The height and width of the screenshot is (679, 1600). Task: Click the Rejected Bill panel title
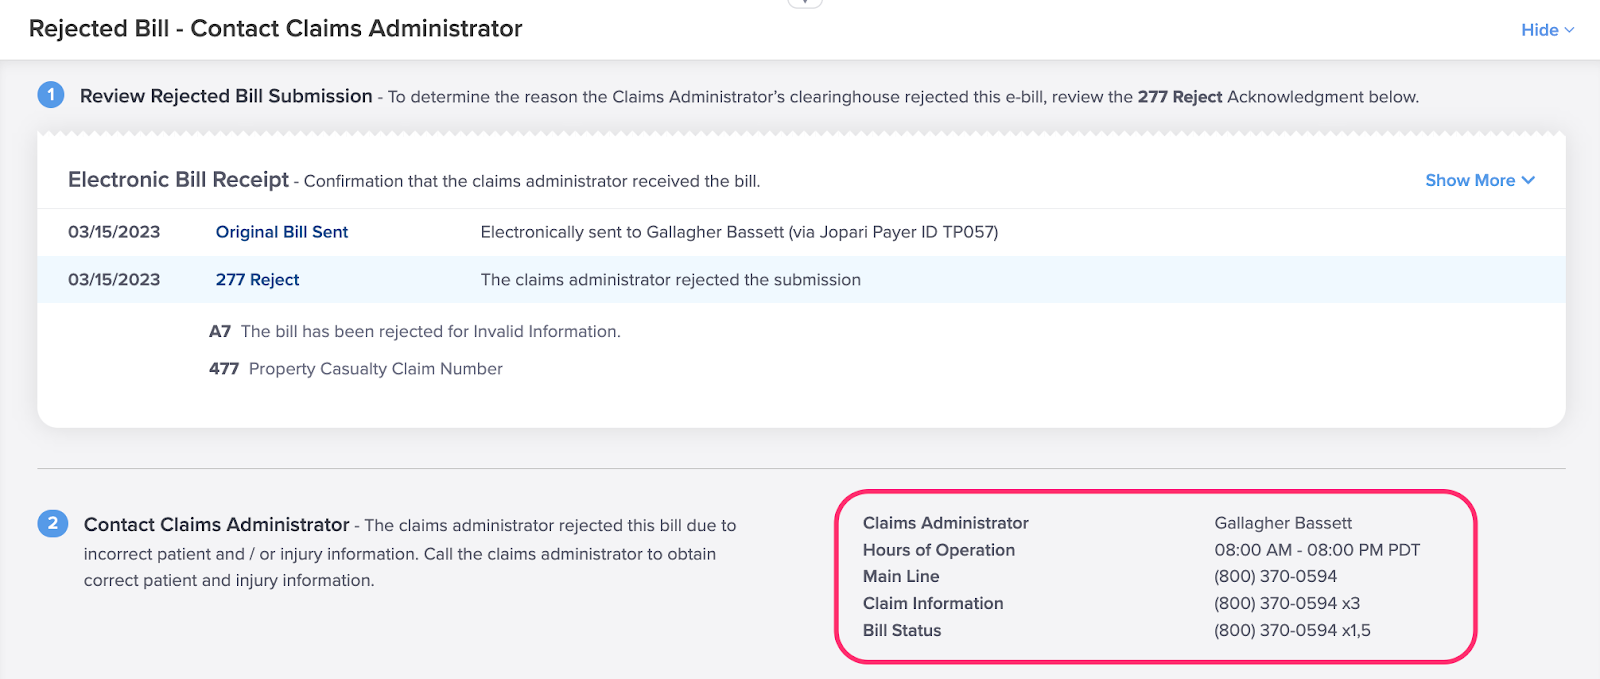[x=275, y=28]
